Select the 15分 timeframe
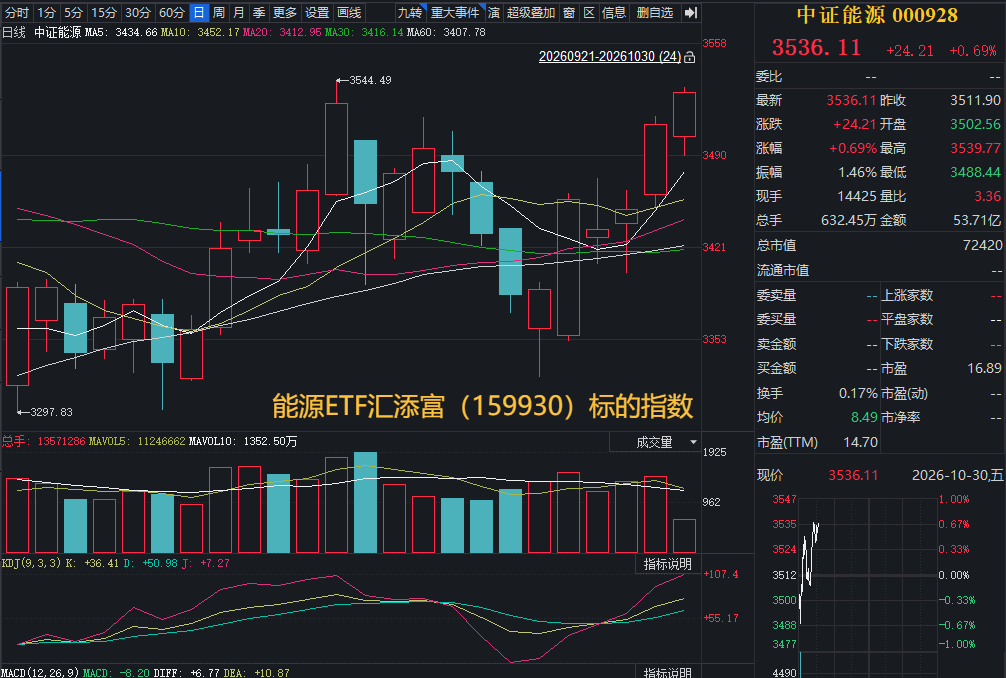 pyautogui.click(x=103, y=12)
